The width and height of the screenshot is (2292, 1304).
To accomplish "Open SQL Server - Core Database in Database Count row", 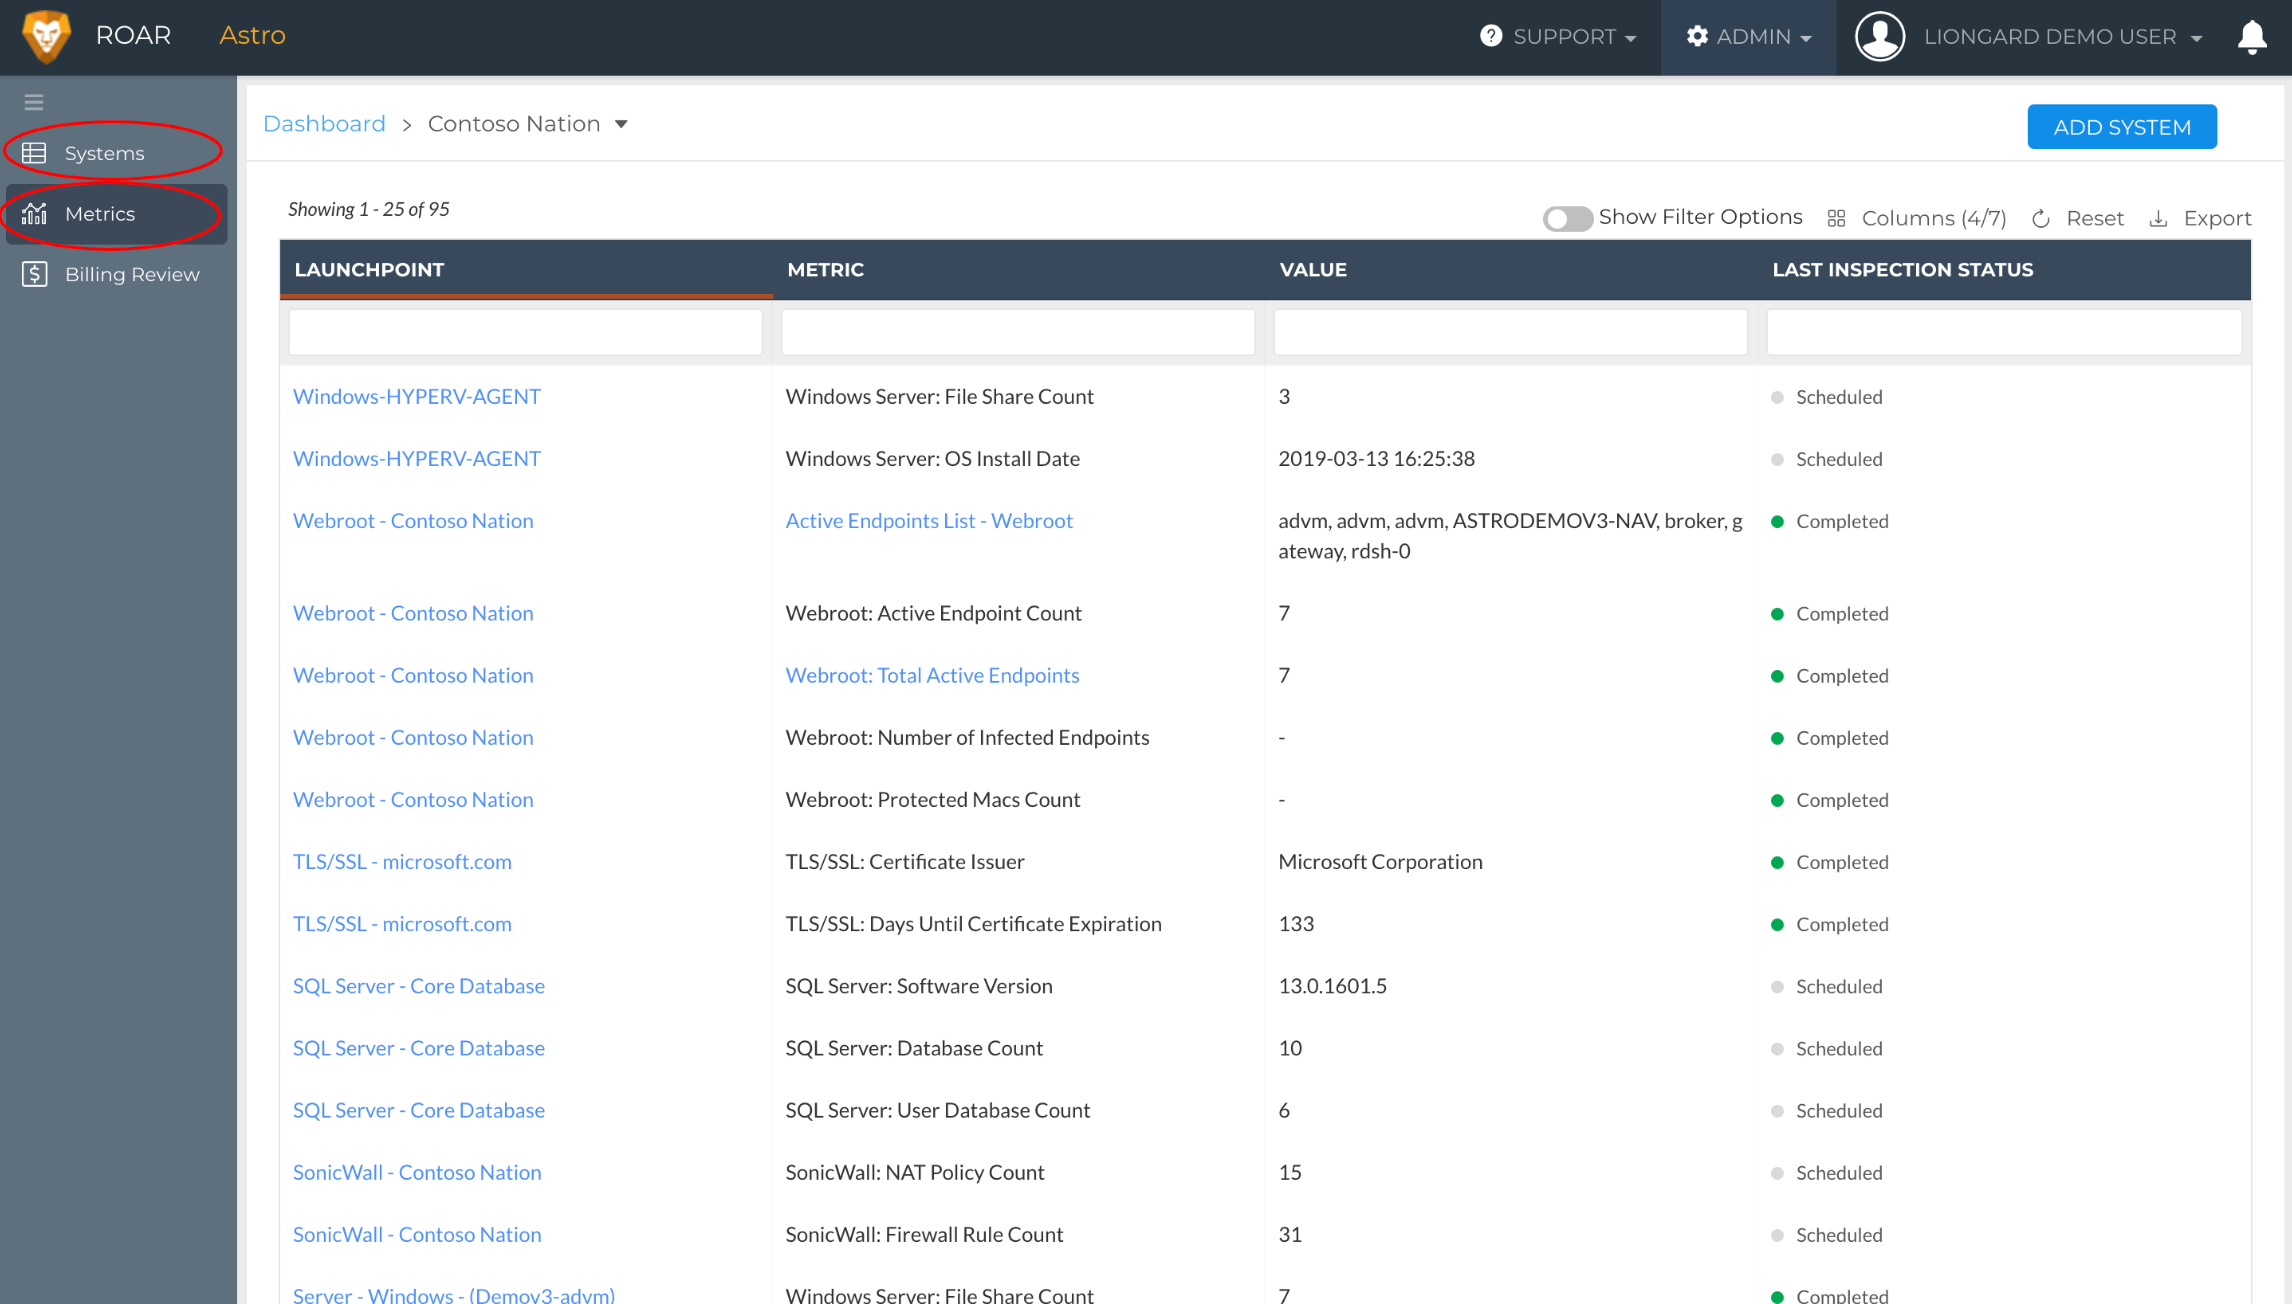I will (418, 1048).
